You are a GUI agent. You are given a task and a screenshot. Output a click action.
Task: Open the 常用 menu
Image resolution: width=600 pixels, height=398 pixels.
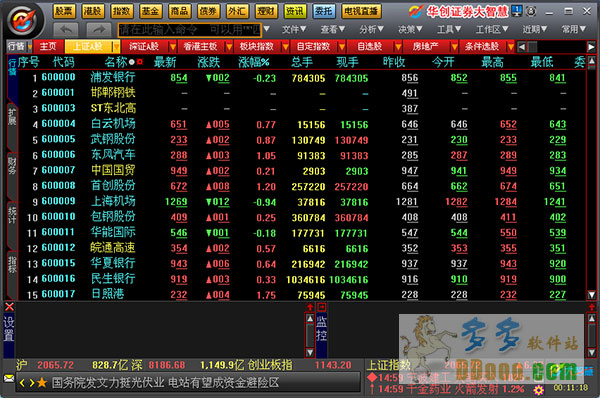tap(574, 29)
